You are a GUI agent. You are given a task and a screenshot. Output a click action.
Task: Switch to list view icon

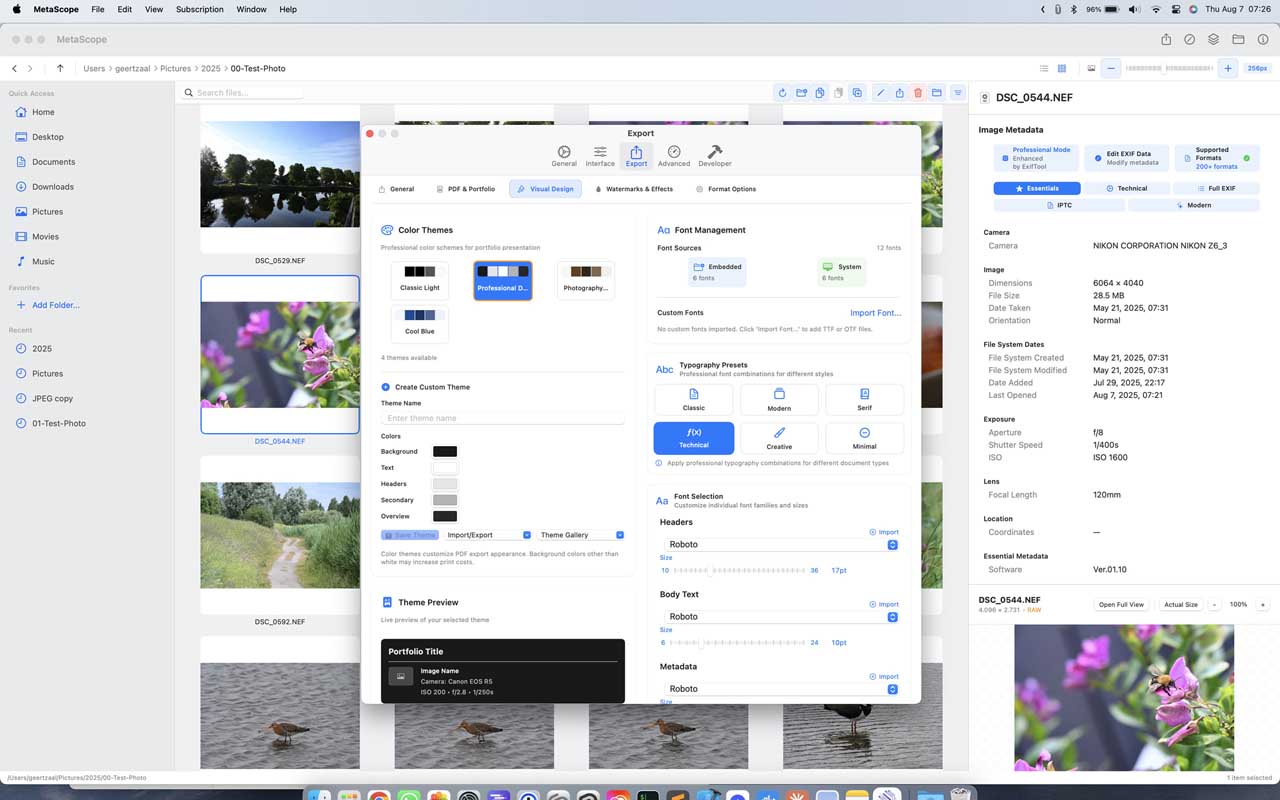pos(1044,68)
